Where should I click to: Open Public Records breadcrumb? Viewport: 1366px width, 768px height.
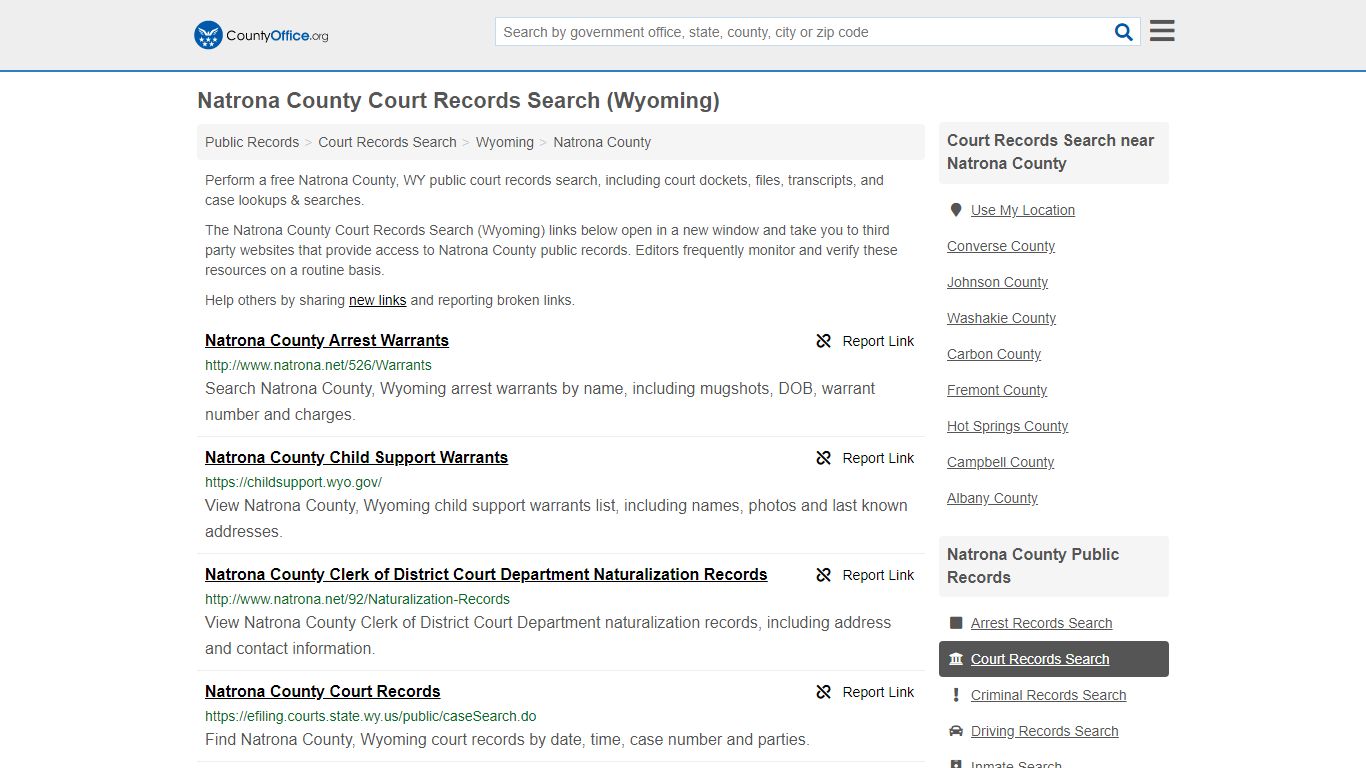point(252,142)
